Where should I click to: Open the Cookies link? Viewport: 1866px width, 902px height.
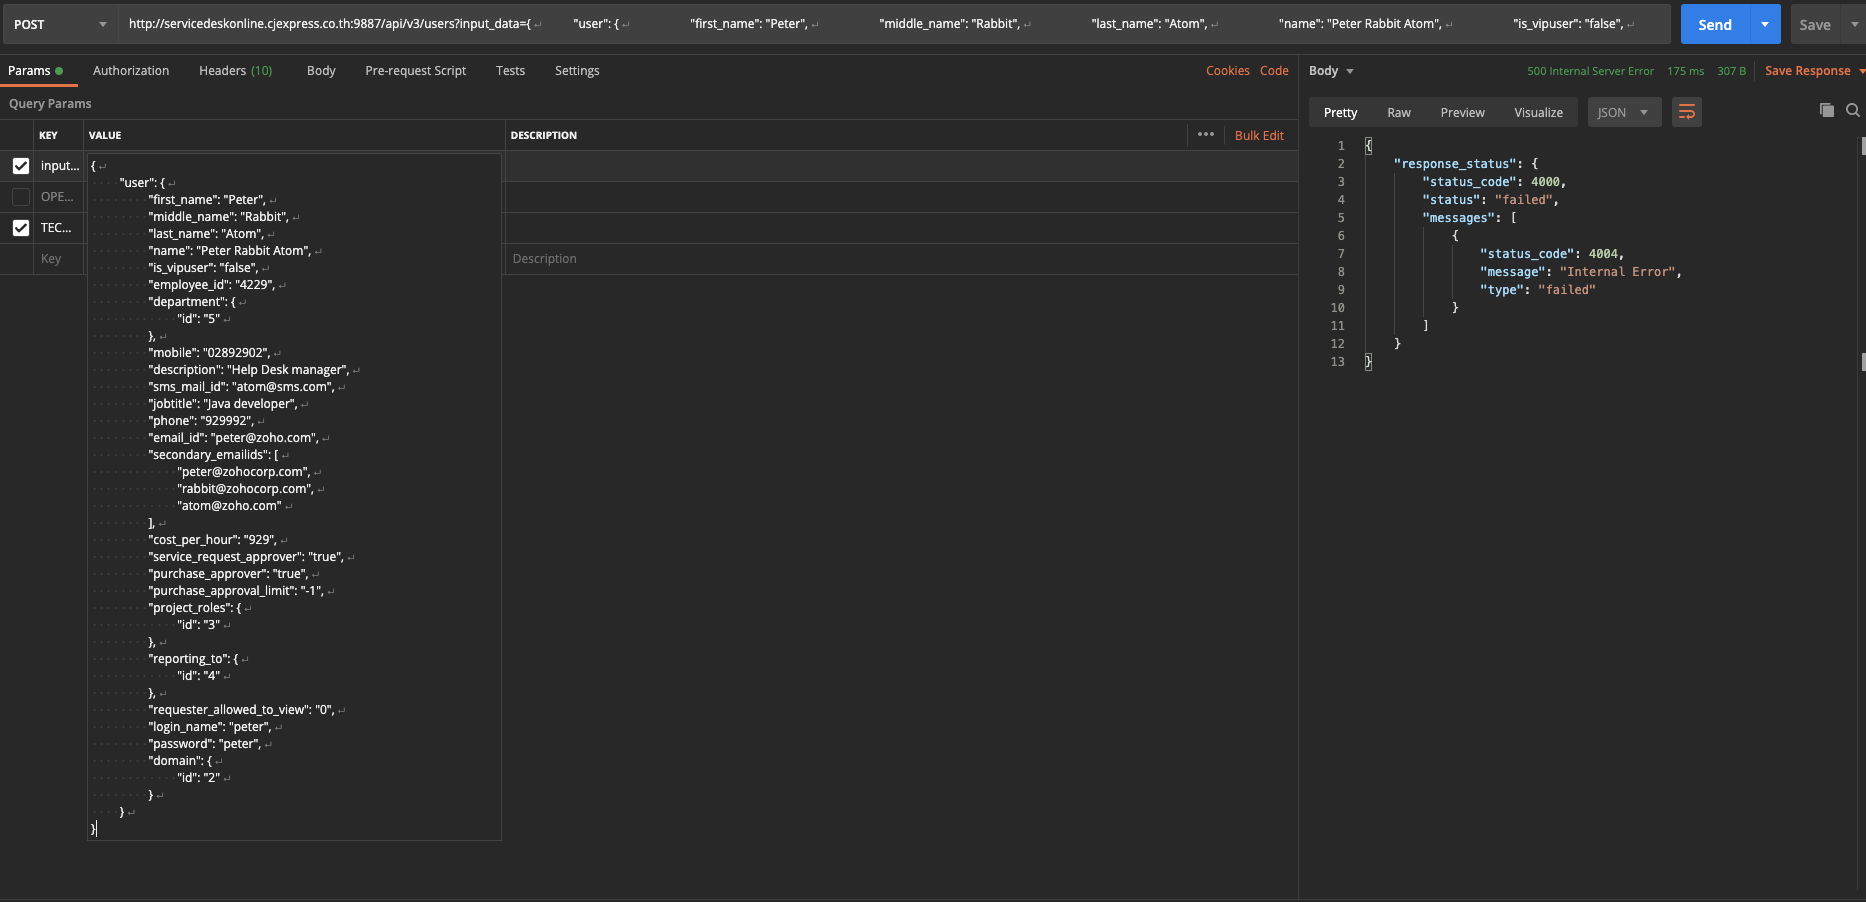click(1228, 71)
